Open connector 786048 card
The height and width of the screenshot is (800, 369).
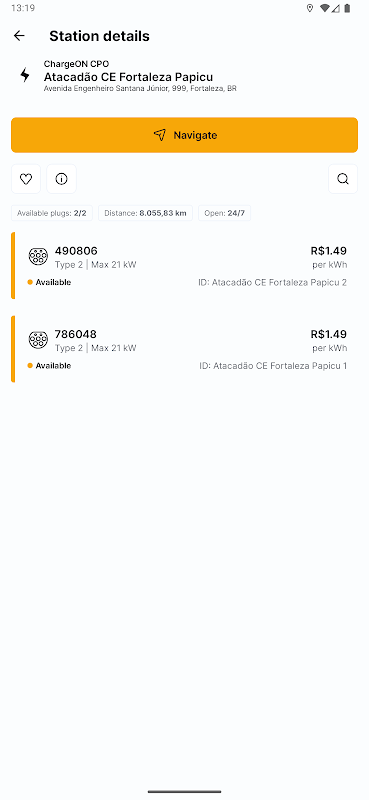(x=184, y=349)
